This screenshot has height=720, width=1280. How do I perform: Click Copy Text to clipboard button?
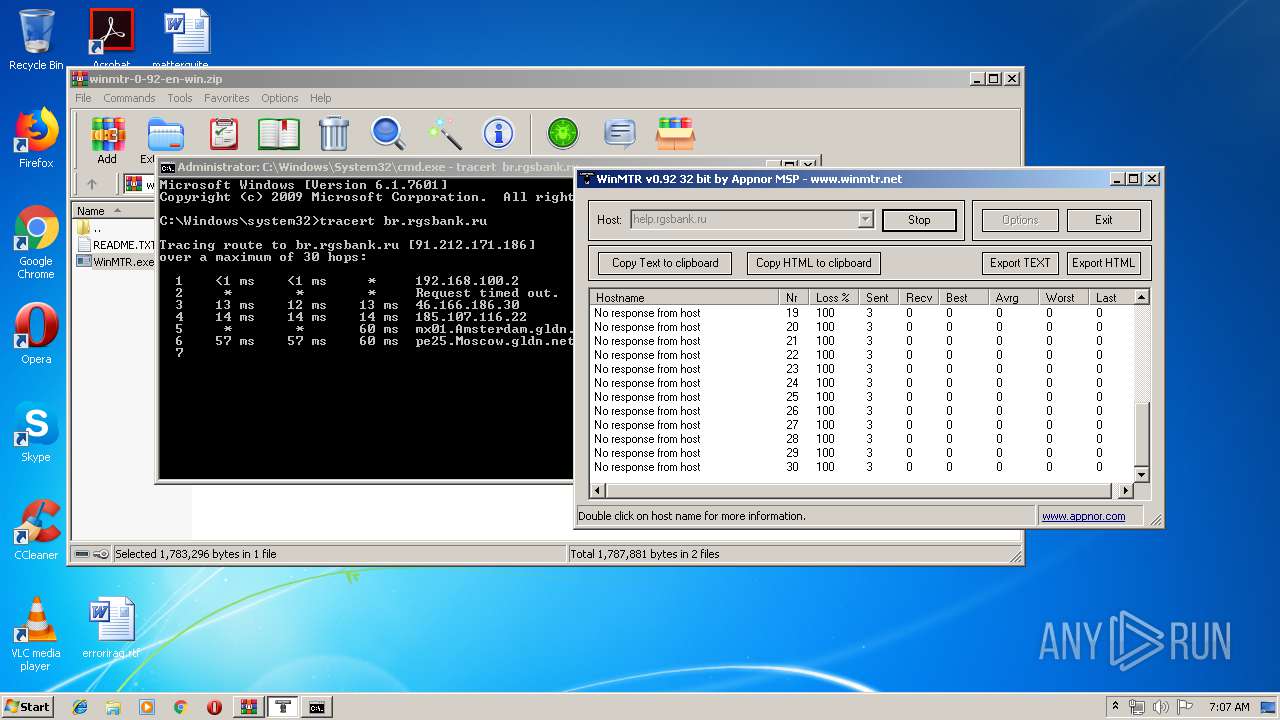point(665,263)
